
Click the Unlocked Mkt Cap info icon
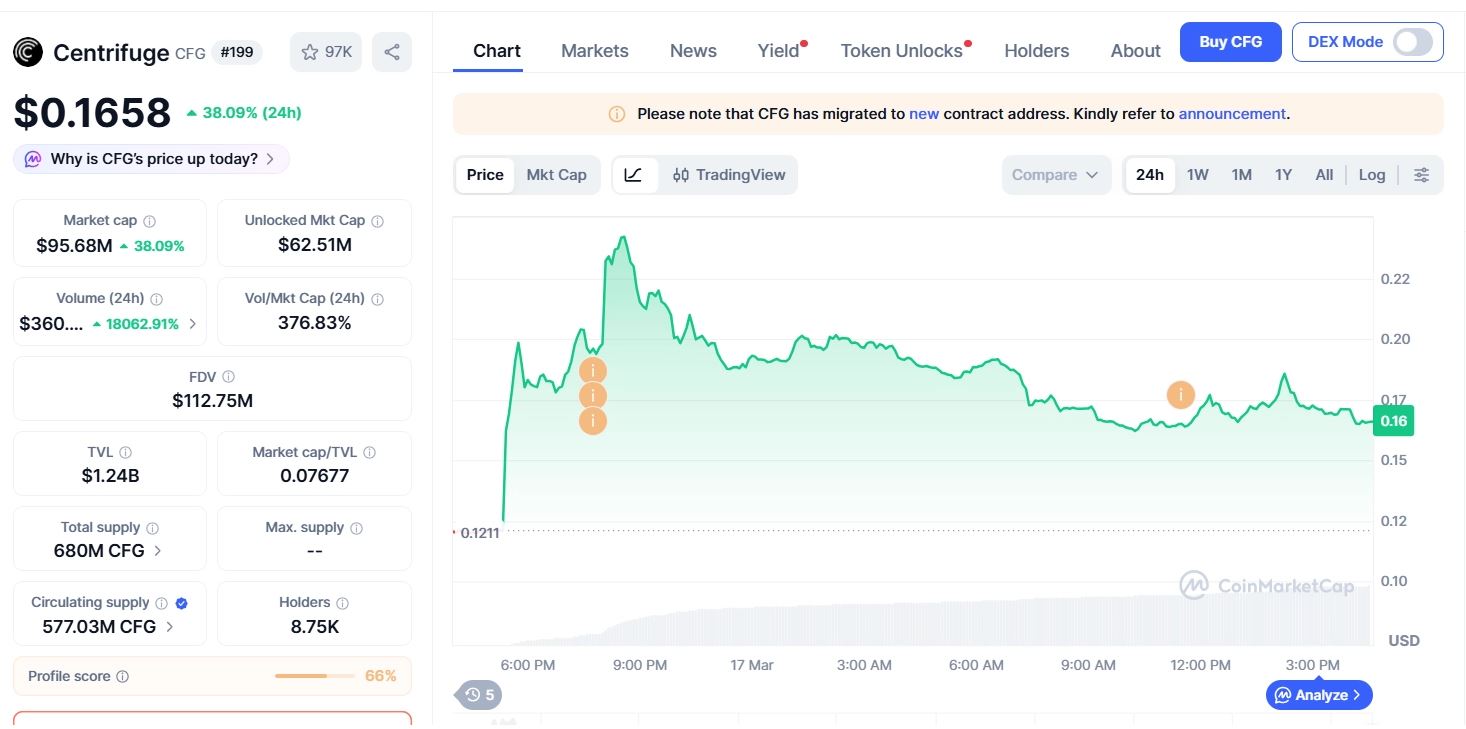[x=378, y=221]
